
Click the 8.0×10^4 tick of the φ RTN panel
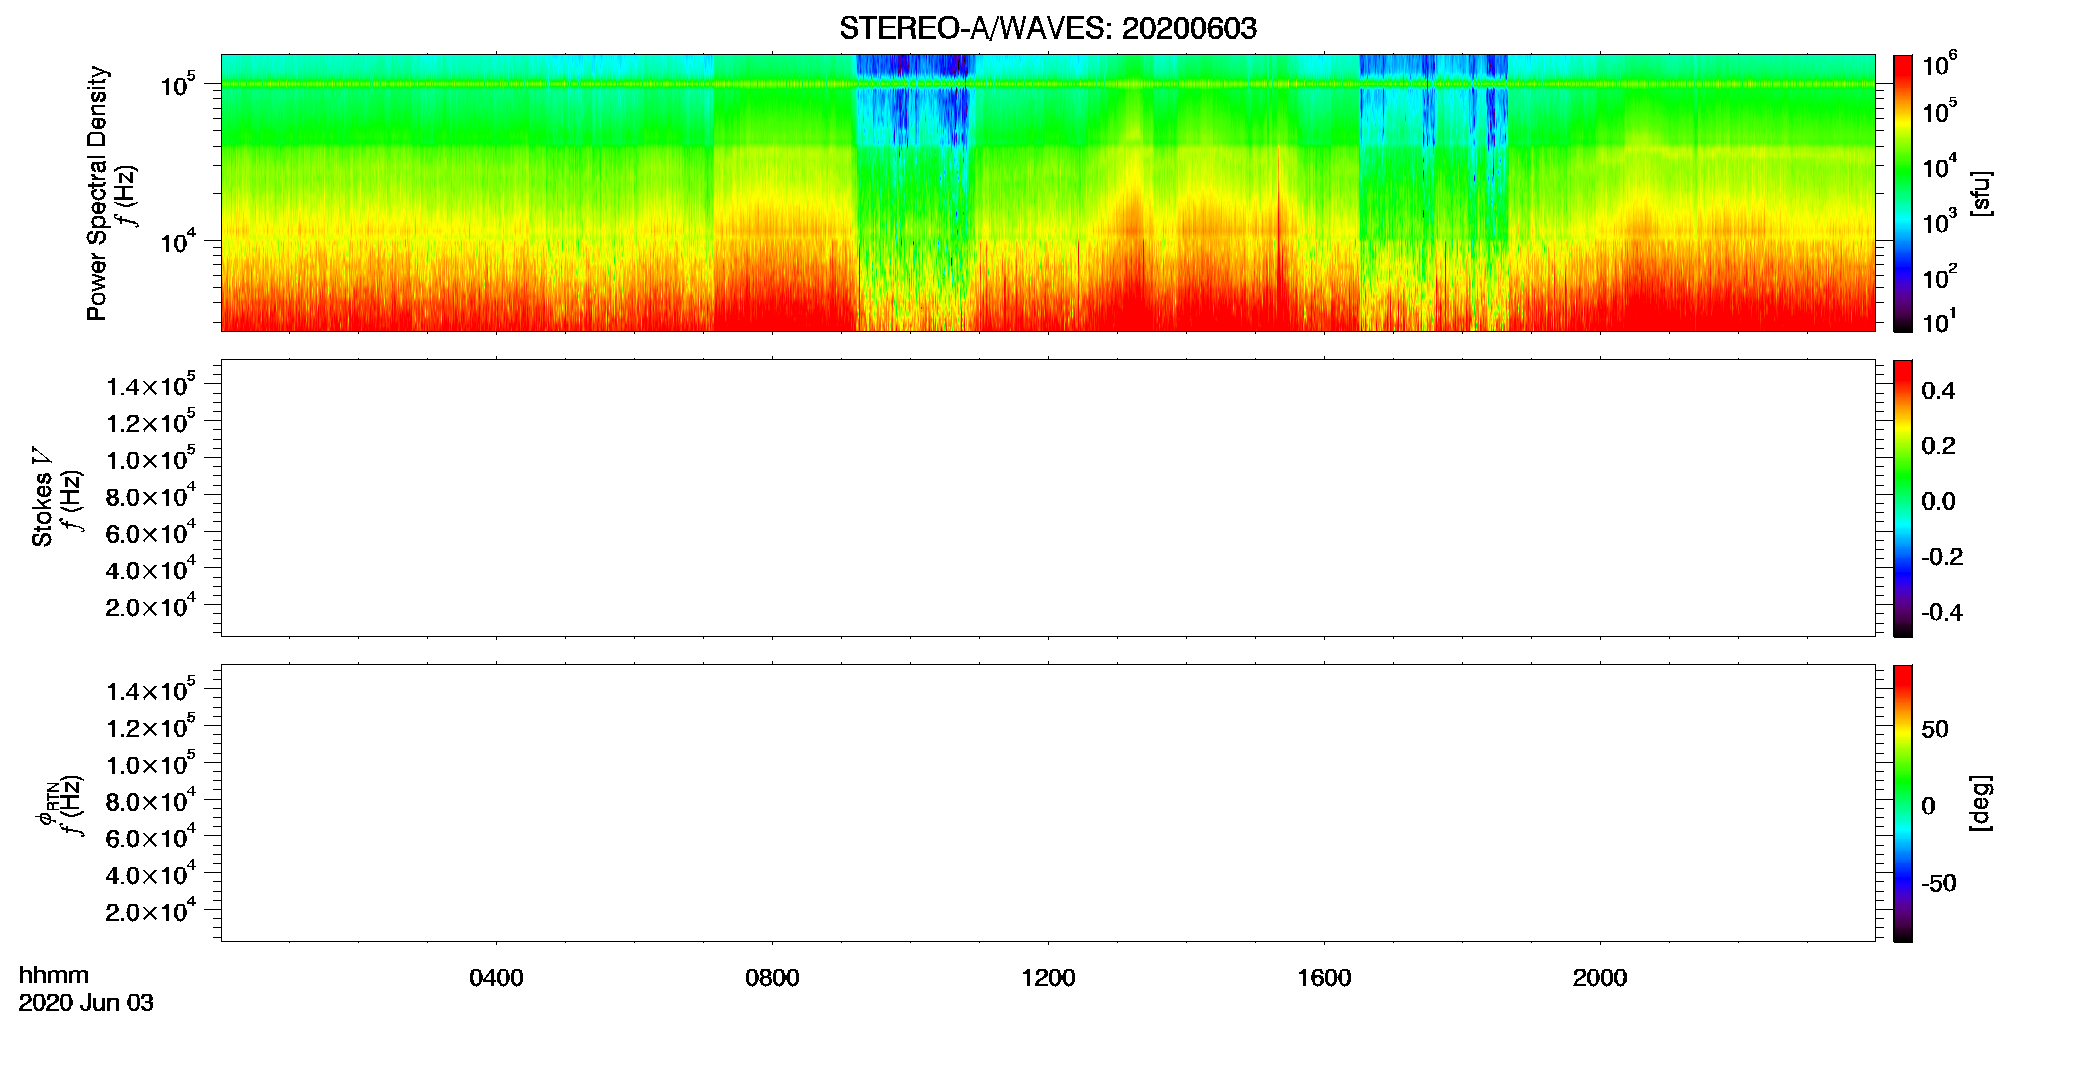click(x=151, y=800)
